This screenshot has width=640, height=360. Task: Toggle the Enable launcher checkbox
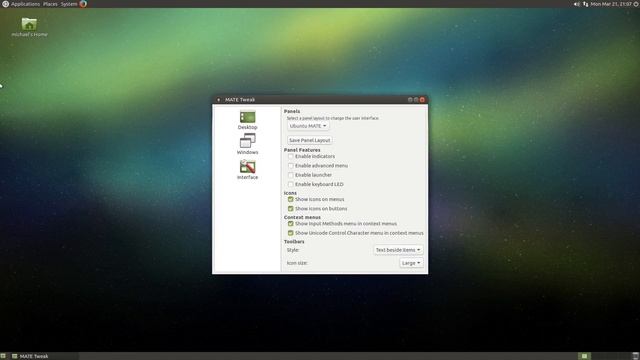(x=291, y=175)
